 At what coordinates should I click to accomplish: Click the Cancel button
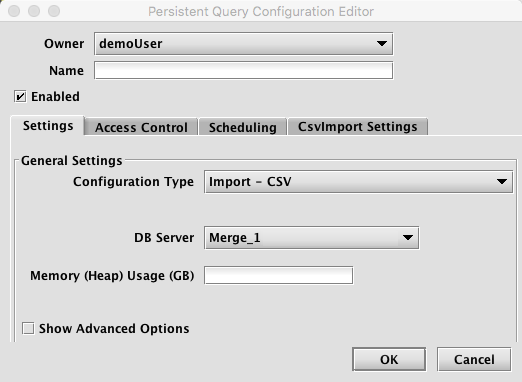(x=474, y=359)
